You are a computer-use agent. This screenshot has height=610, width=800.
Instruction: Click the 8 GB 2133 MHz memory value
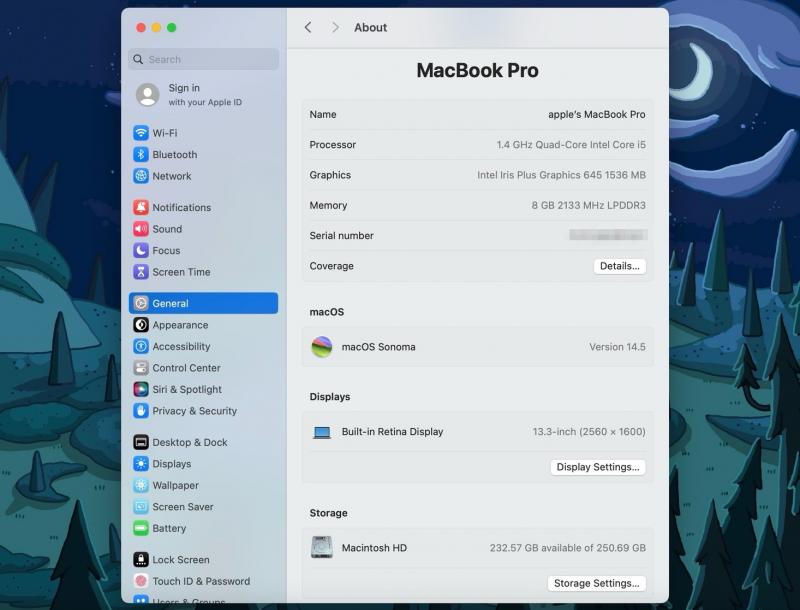point(588,205)
